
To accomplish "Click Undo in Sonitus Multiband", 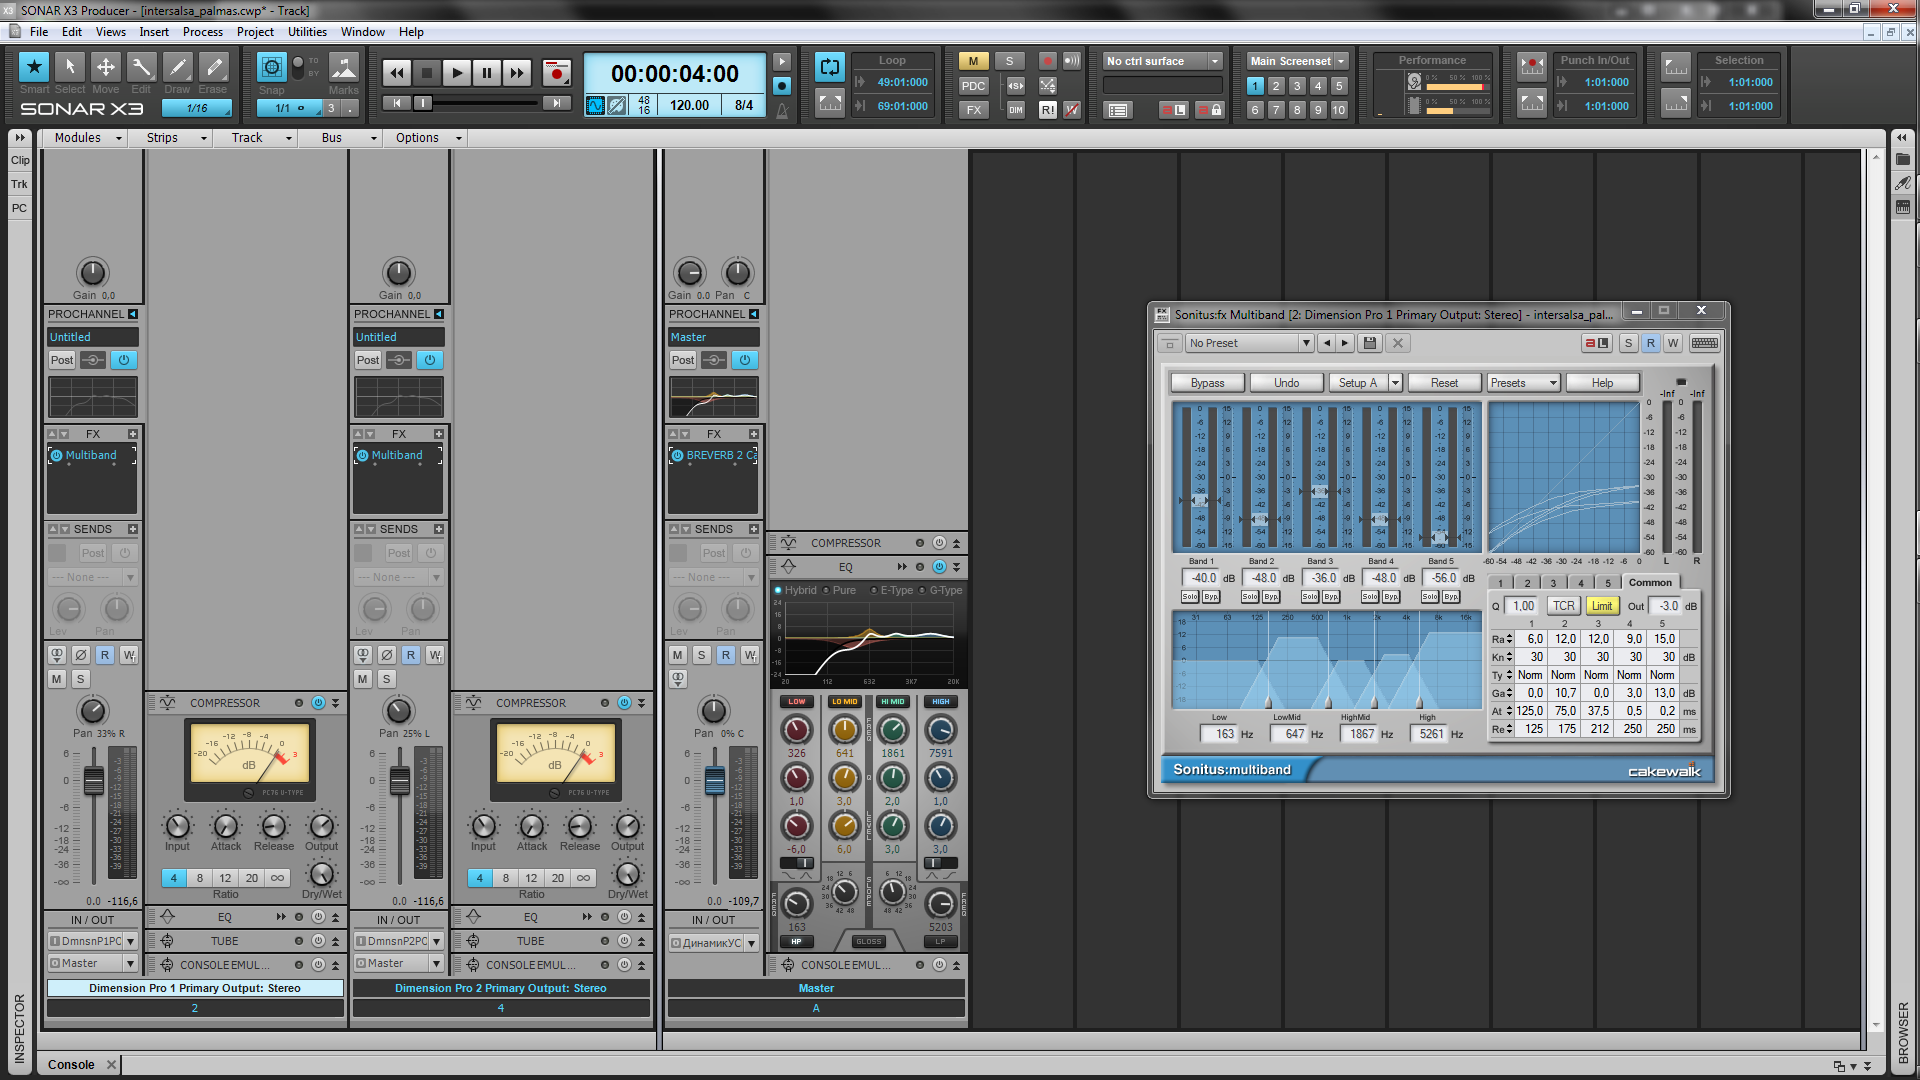I will [1287, 383].
